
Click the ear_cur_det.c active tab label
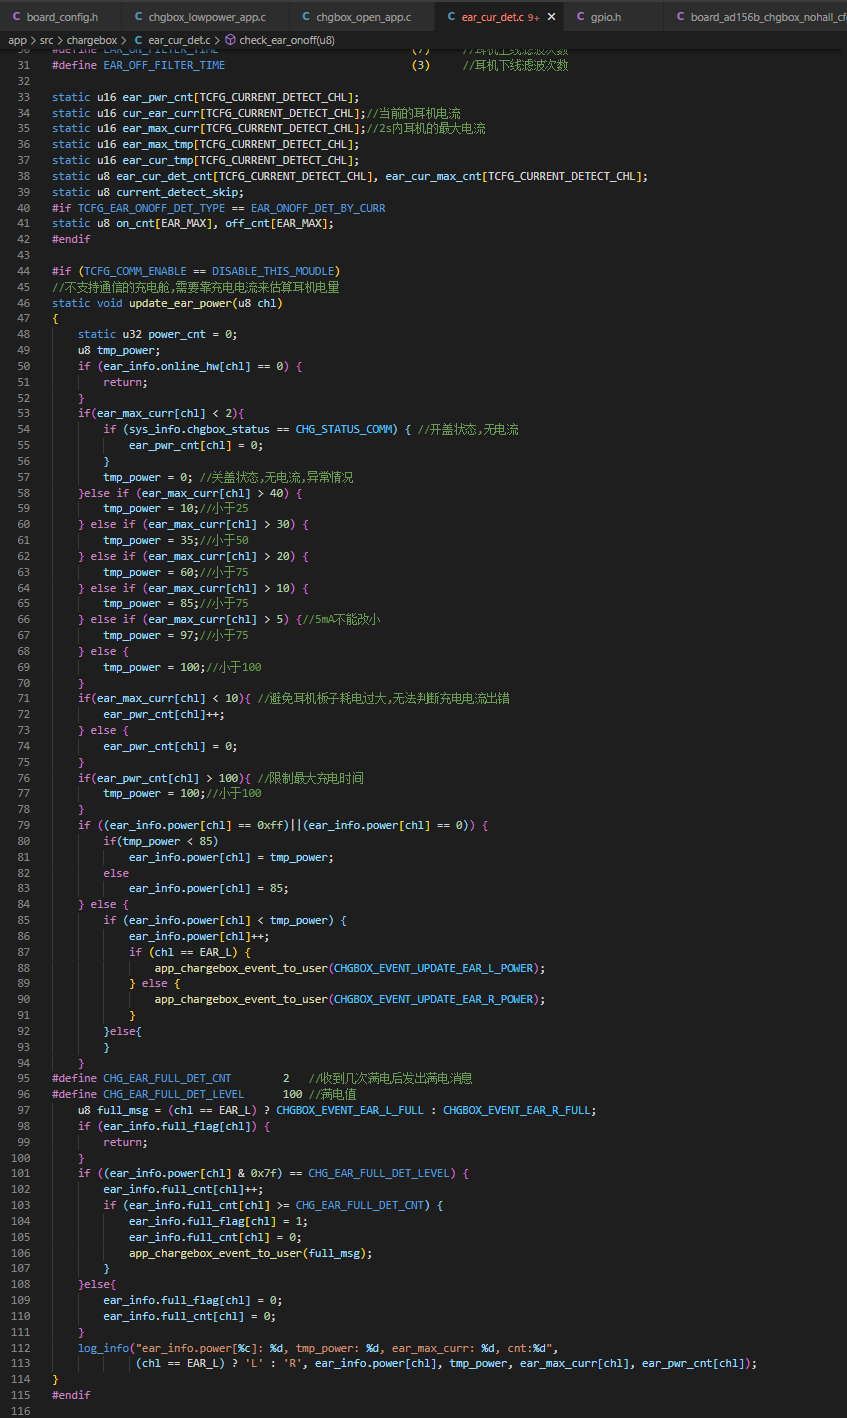[494, 17]
